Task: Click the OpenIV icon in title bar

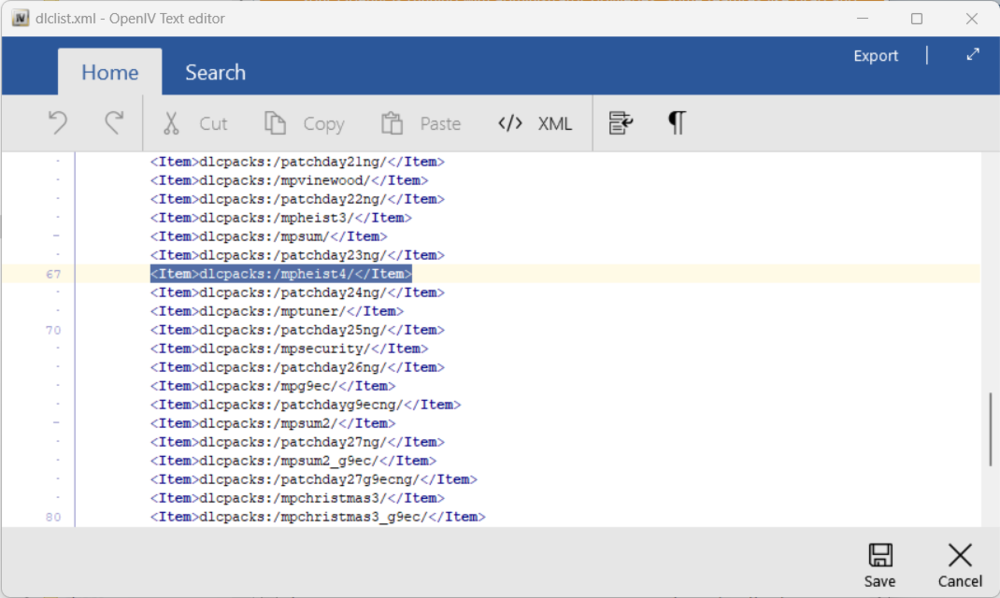Action: coord(20,18)
